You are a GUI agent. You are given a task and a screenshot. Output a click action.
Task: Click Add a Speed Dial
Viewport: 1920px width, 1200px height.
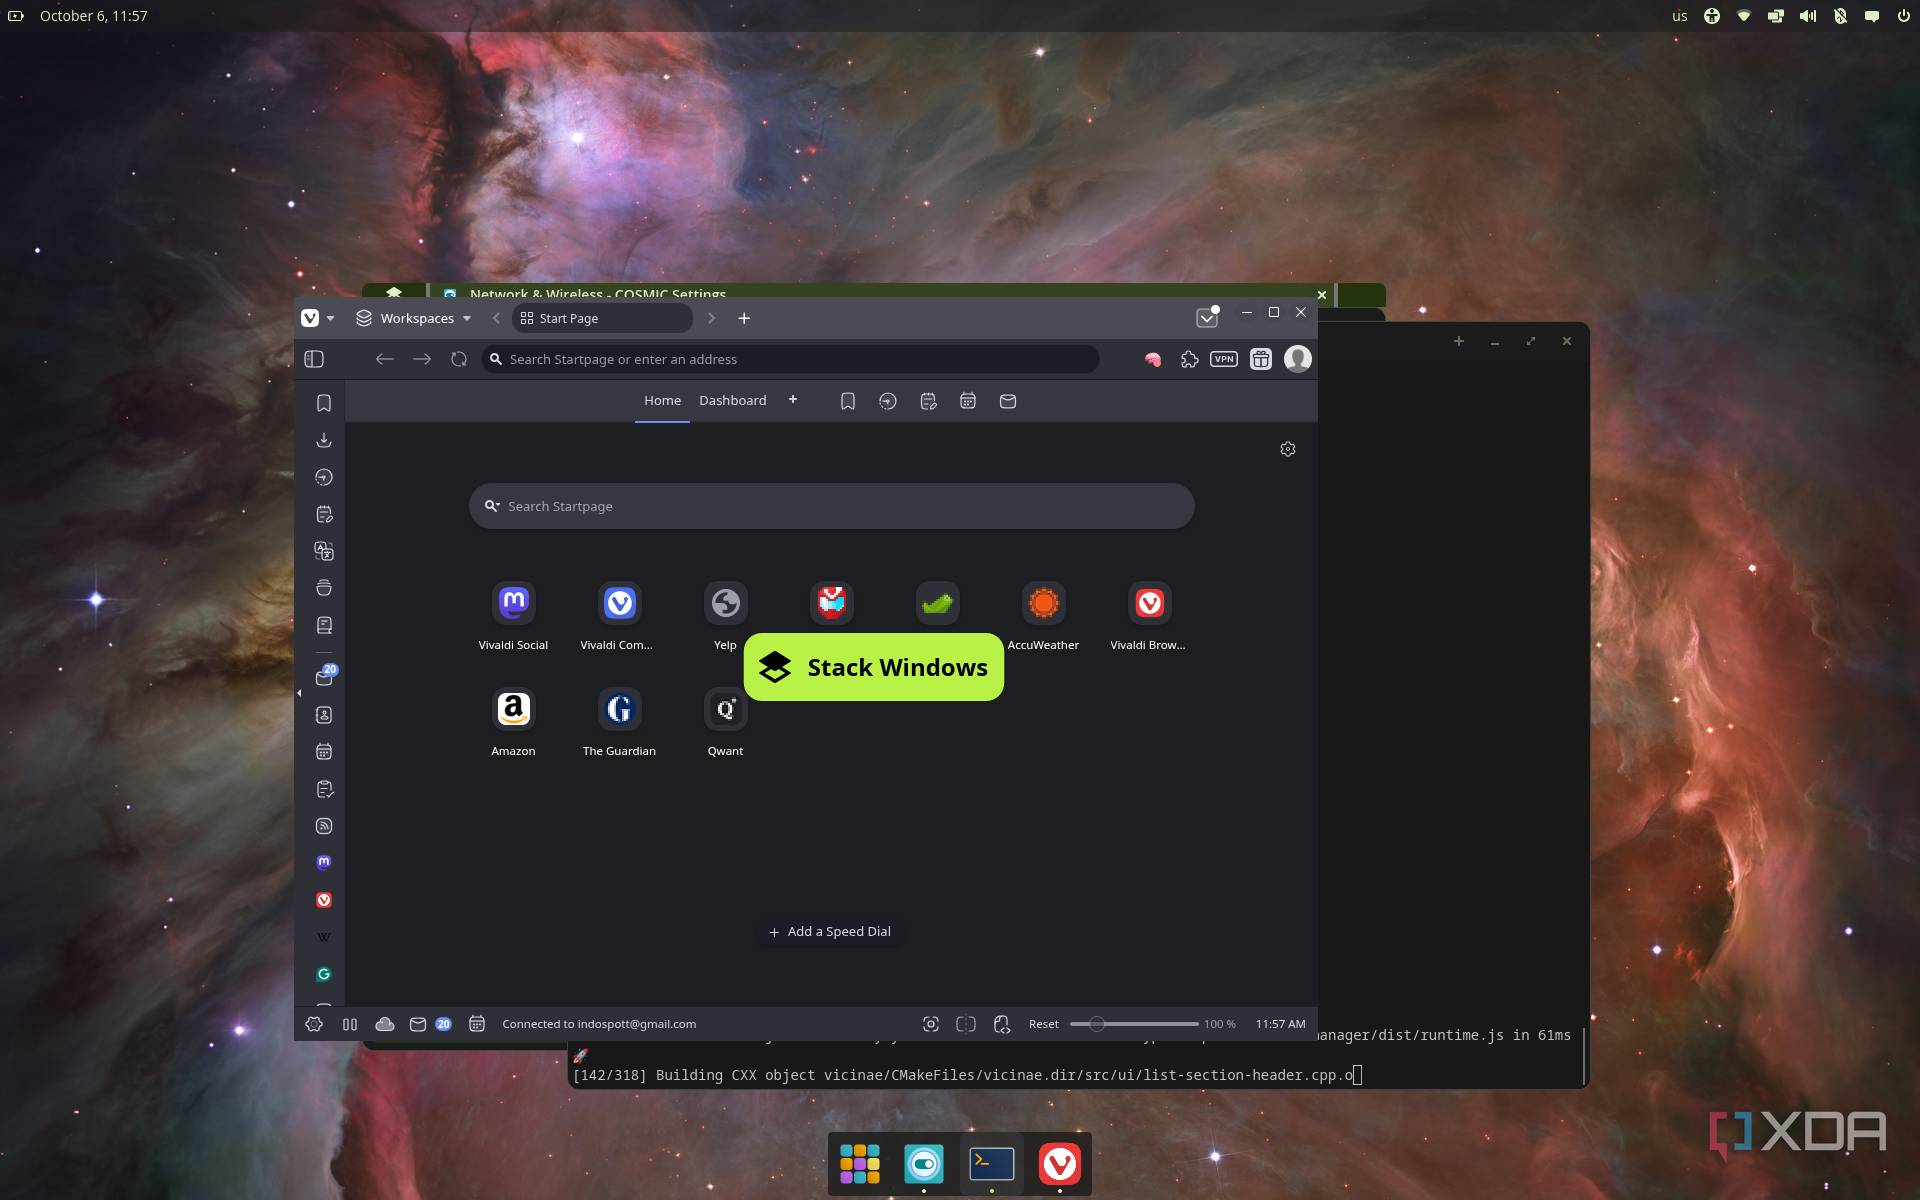830,931
